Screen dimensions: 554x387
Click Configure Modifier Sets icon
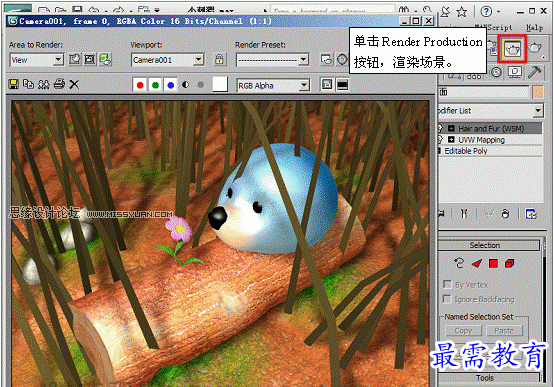(x=531, y=213)
